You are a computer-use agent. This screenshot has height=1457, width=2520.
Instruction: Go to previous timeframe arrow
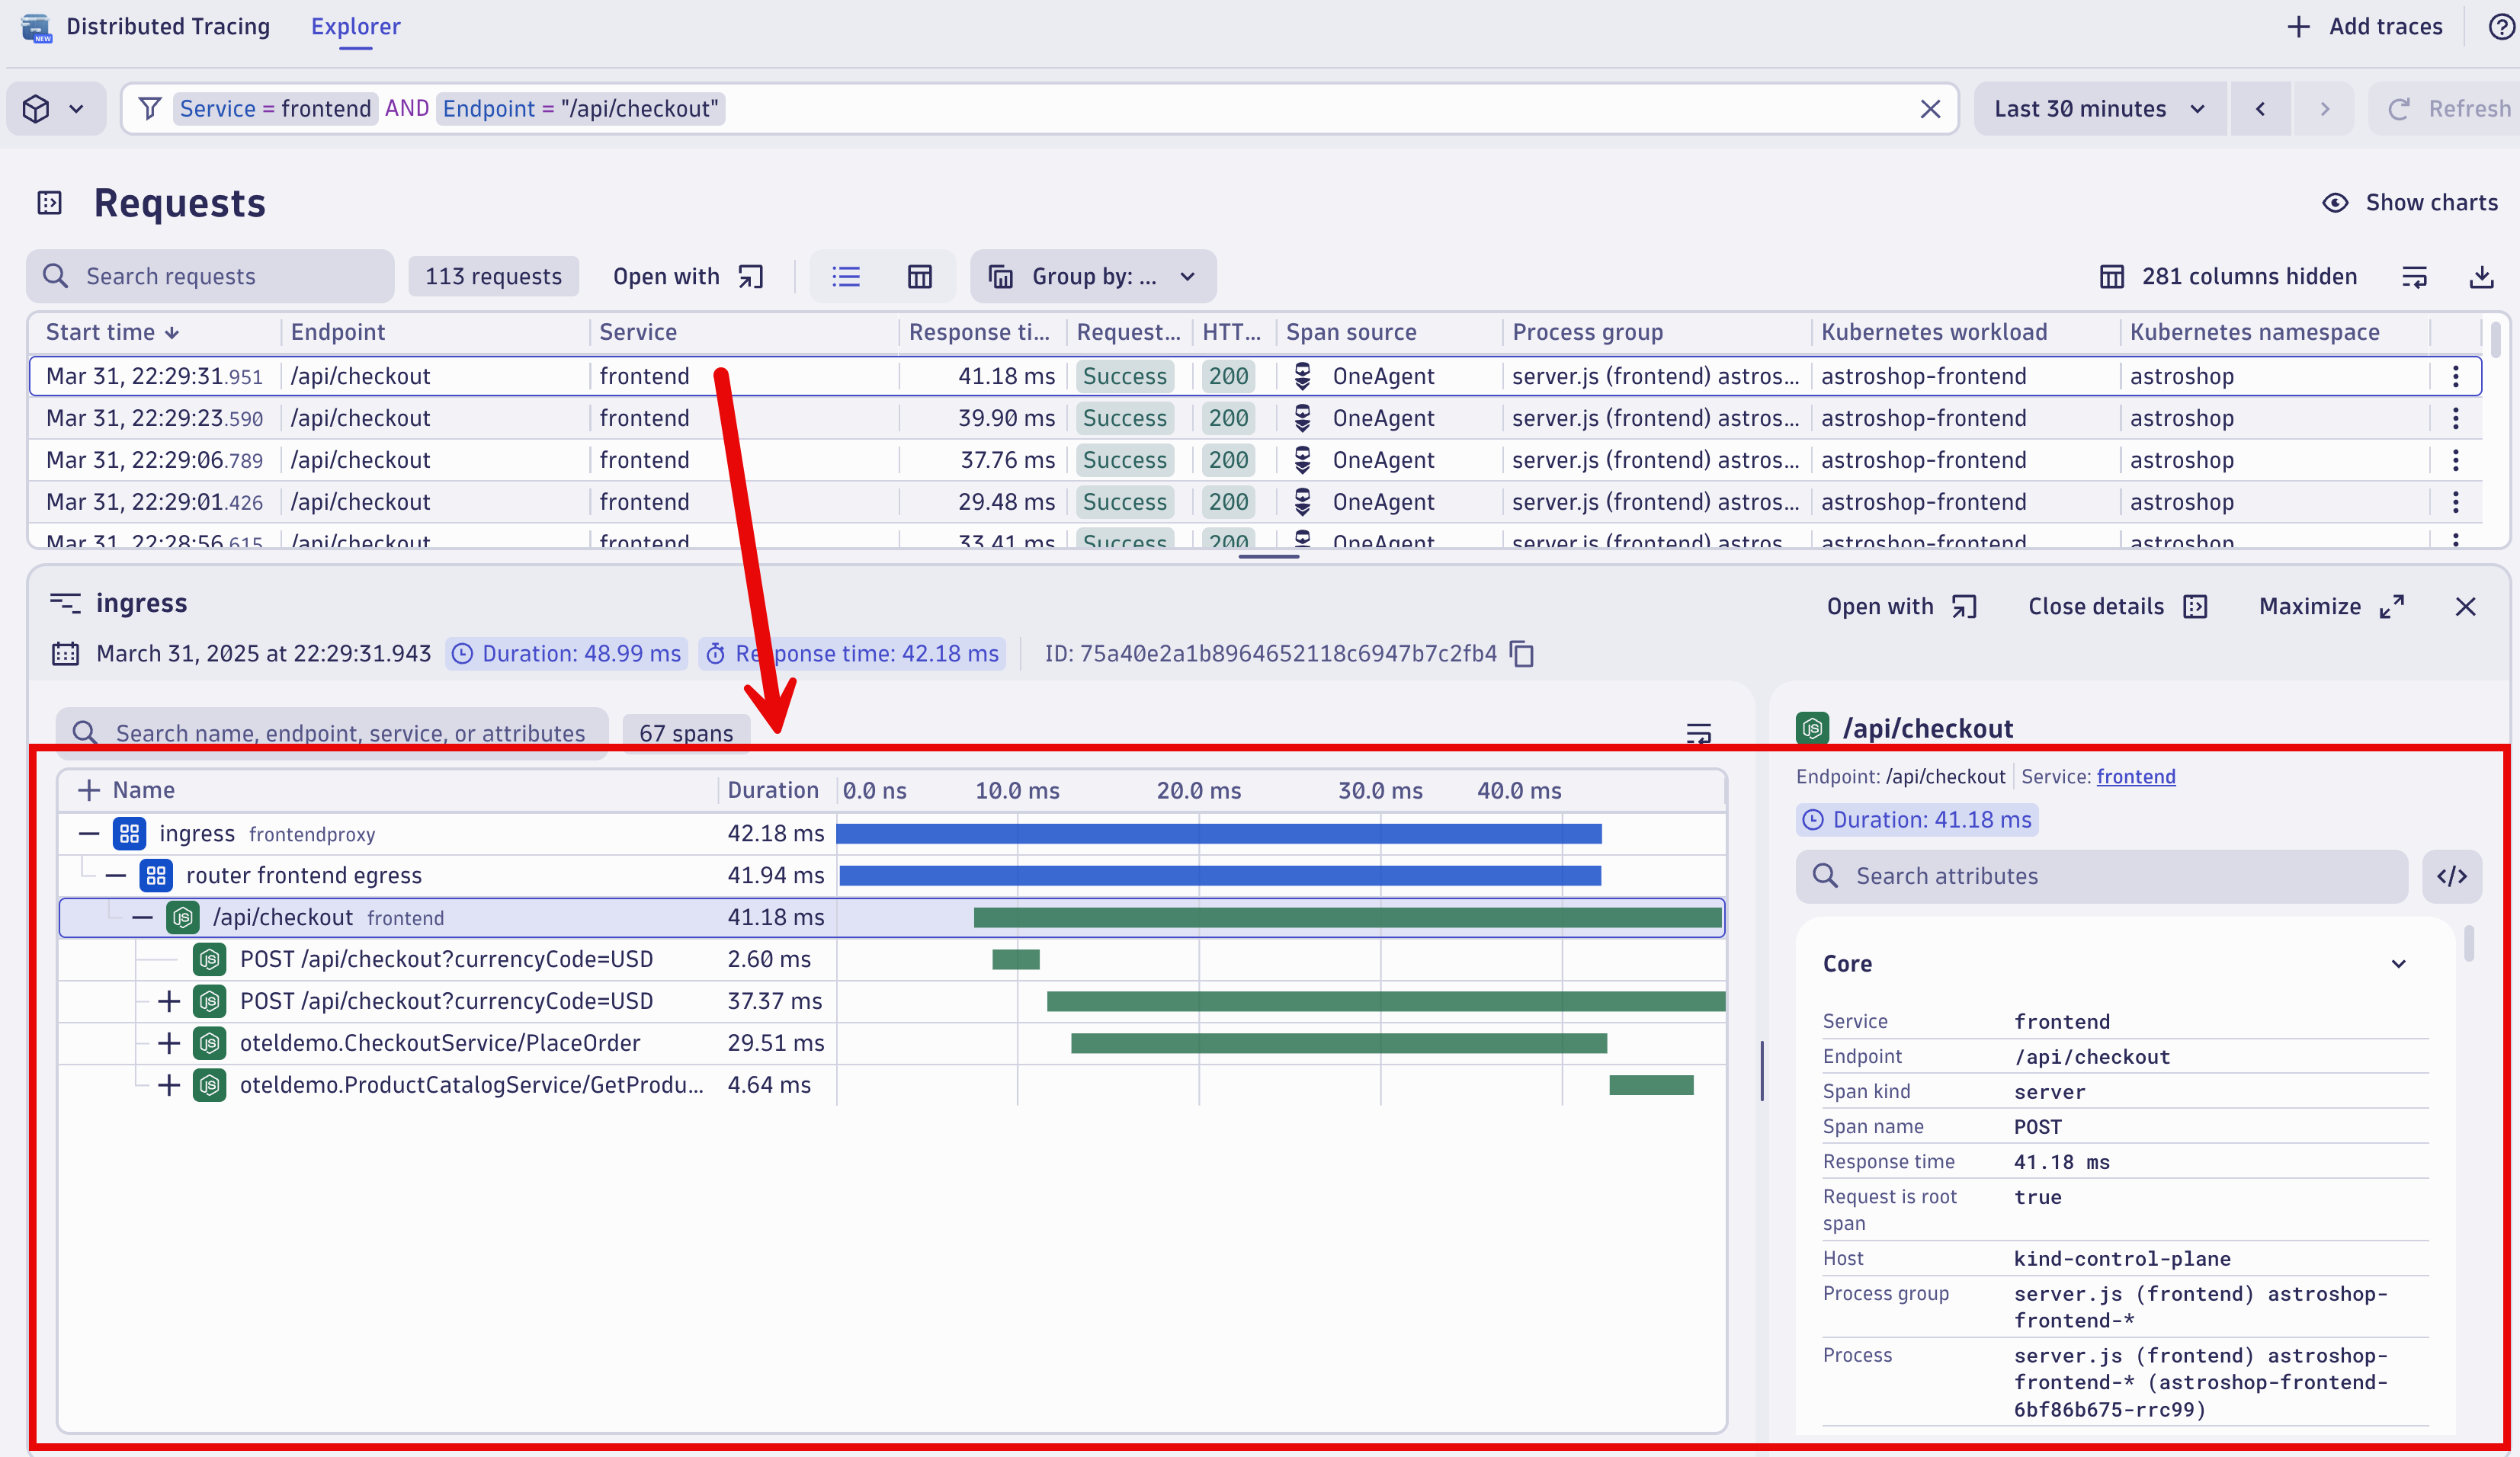(2260, 108)
